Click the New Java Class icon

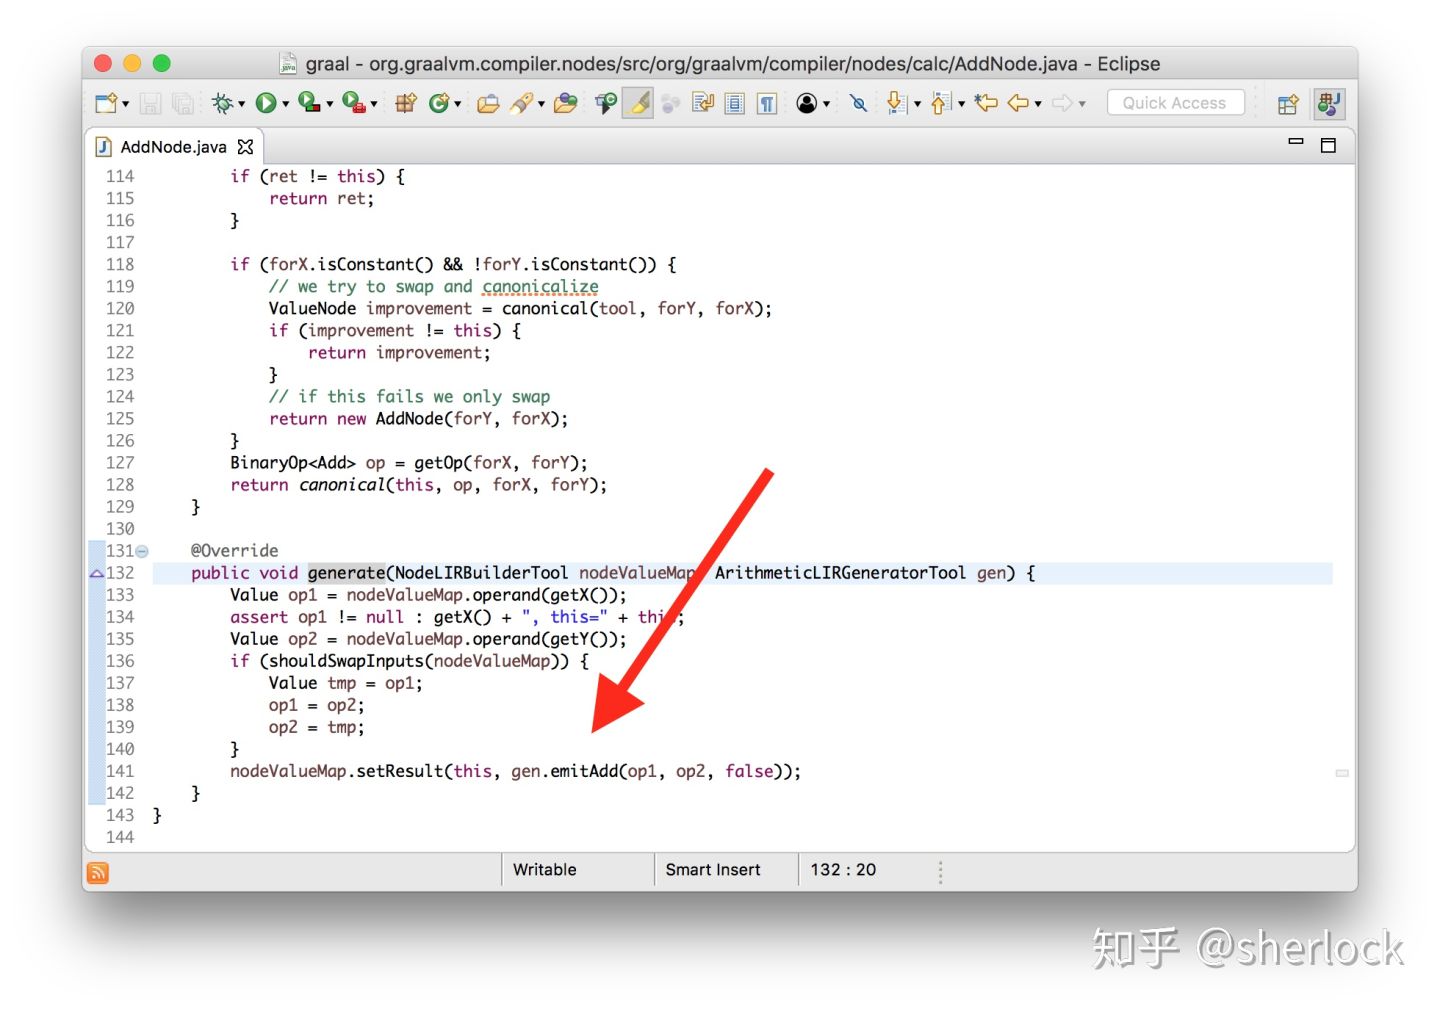tap(438, 103)
